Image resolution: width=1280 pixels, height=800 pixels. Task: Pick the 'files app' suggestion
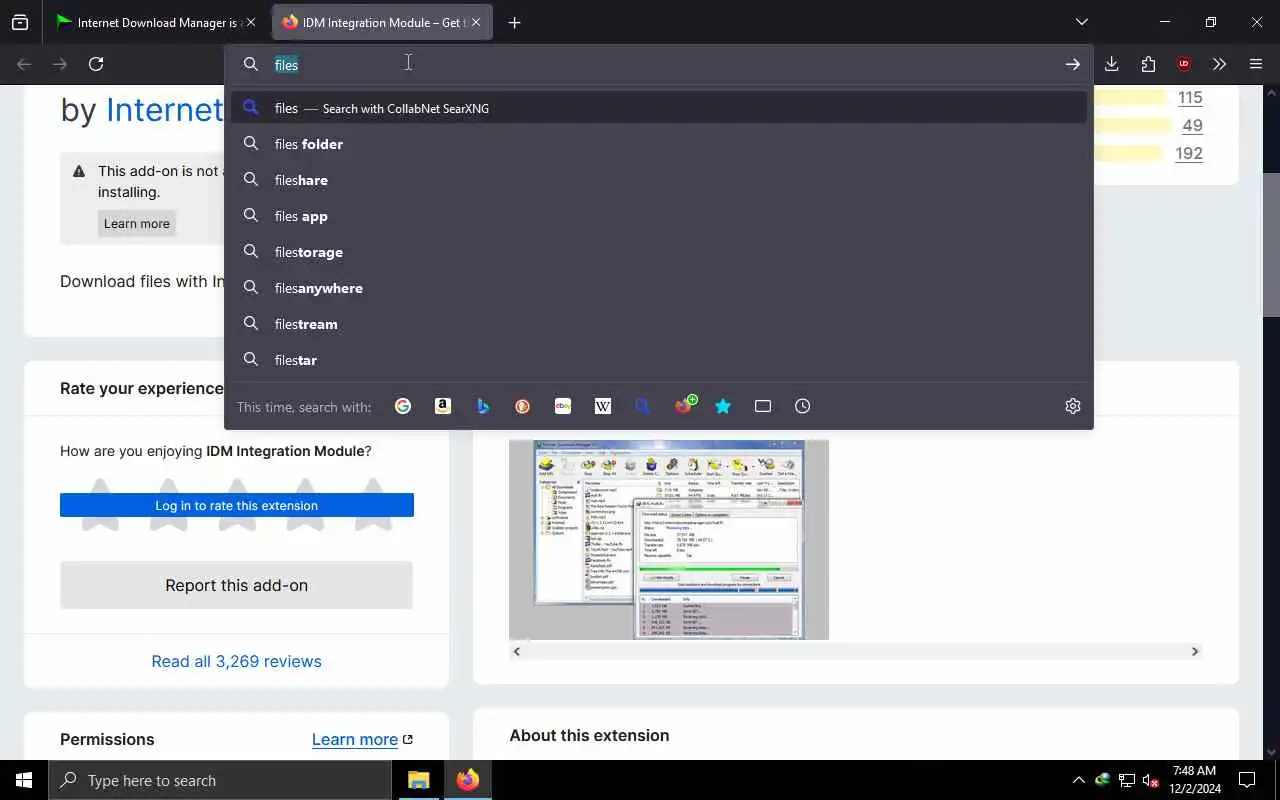click(659, 216)
